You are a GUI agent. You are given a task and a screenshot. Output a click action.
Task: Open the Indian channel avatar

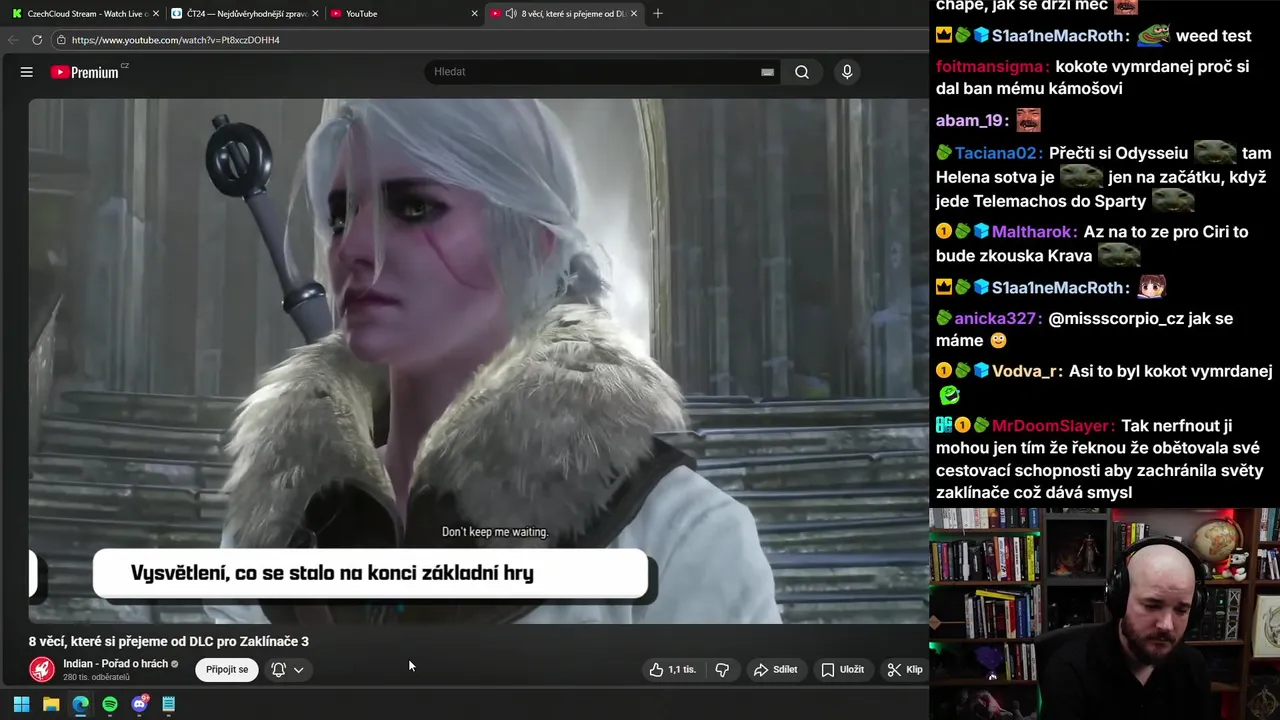(42, 669)
